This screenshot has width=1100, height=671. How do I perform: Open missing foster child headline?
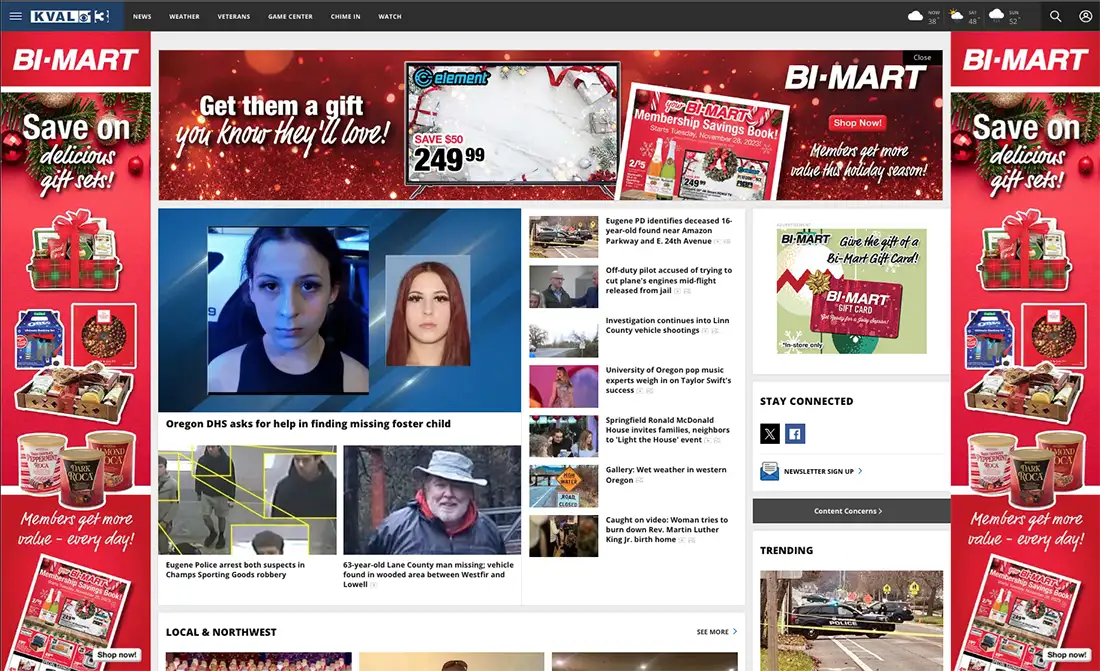308,424
